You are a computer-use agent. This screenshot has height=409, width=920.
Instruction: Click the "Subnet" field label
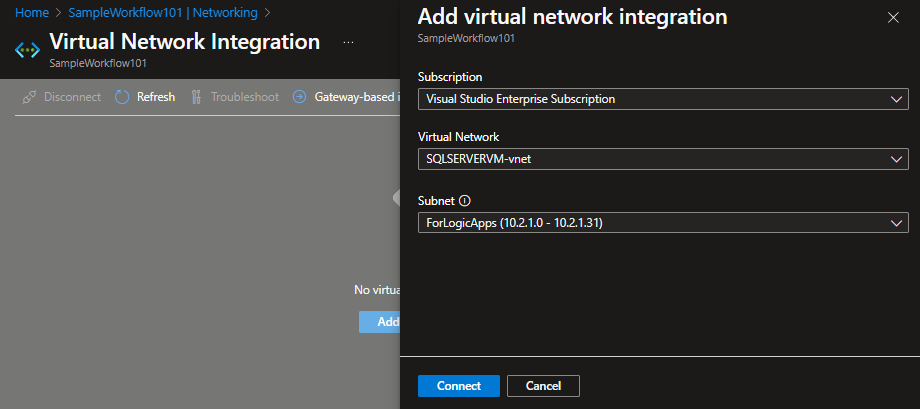436,201
